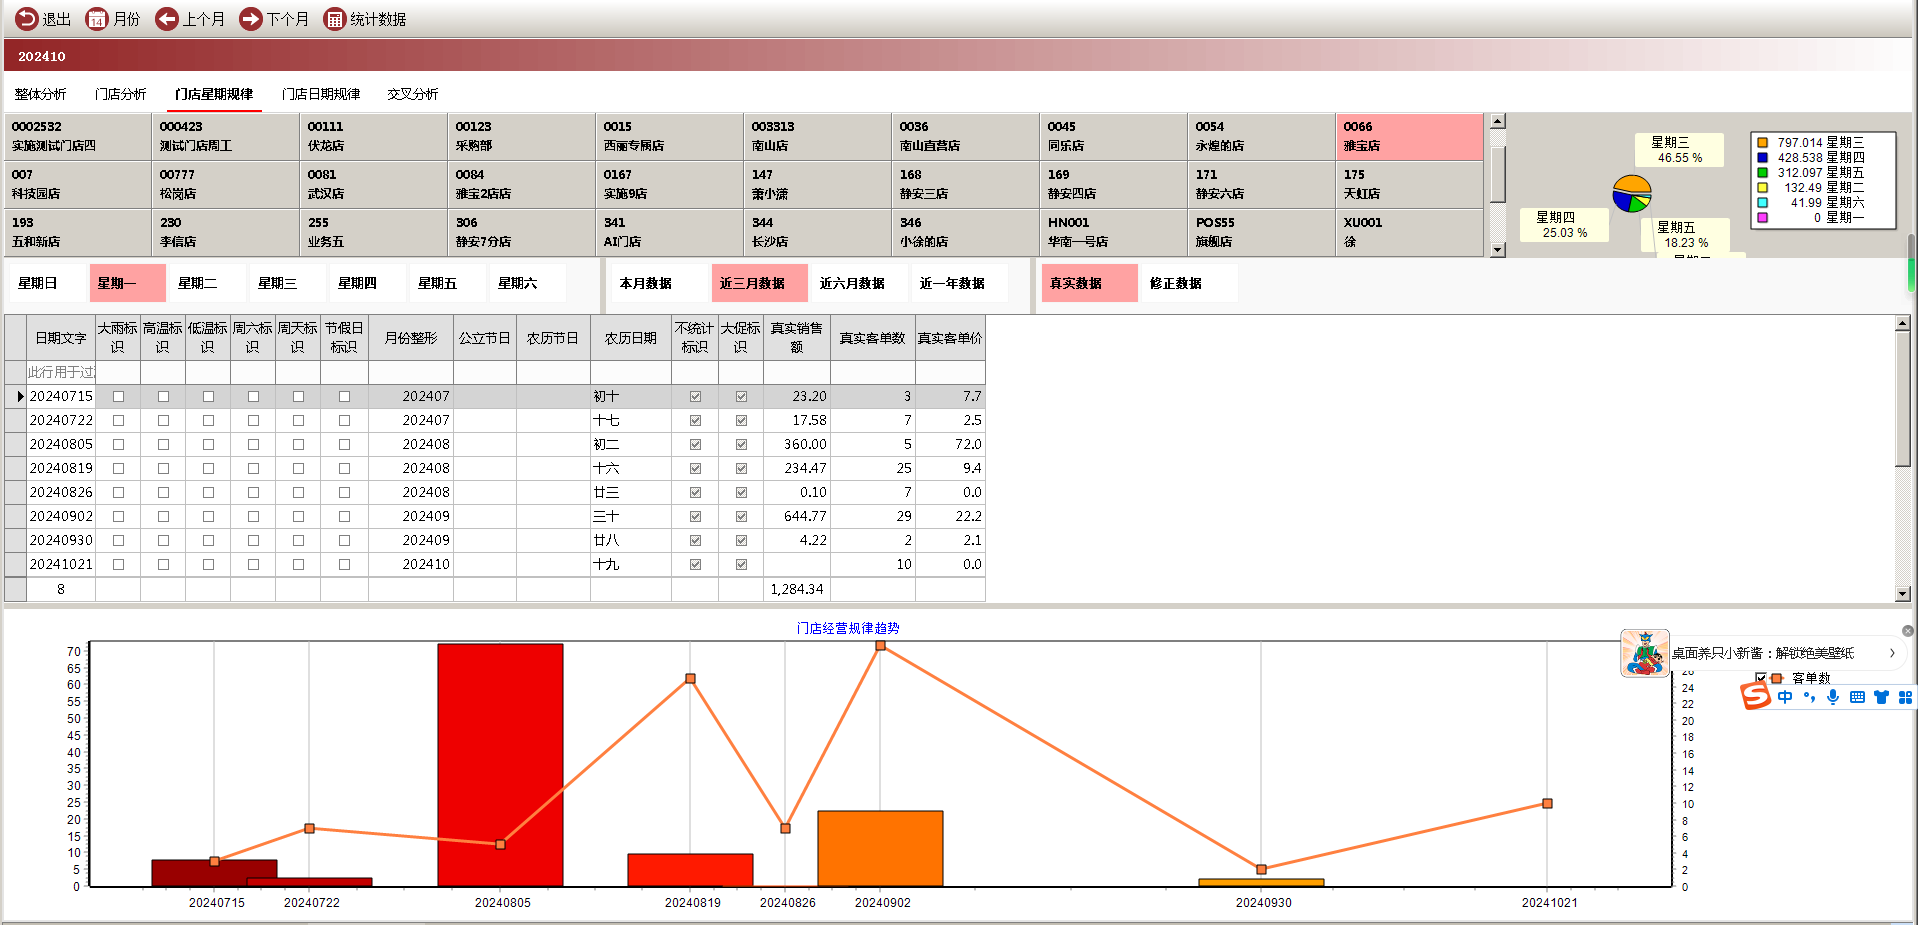This screenshot has height=925, width=1918.
Task: Switch to 真实数据 real data
Action: click(x=1089, y=283)
